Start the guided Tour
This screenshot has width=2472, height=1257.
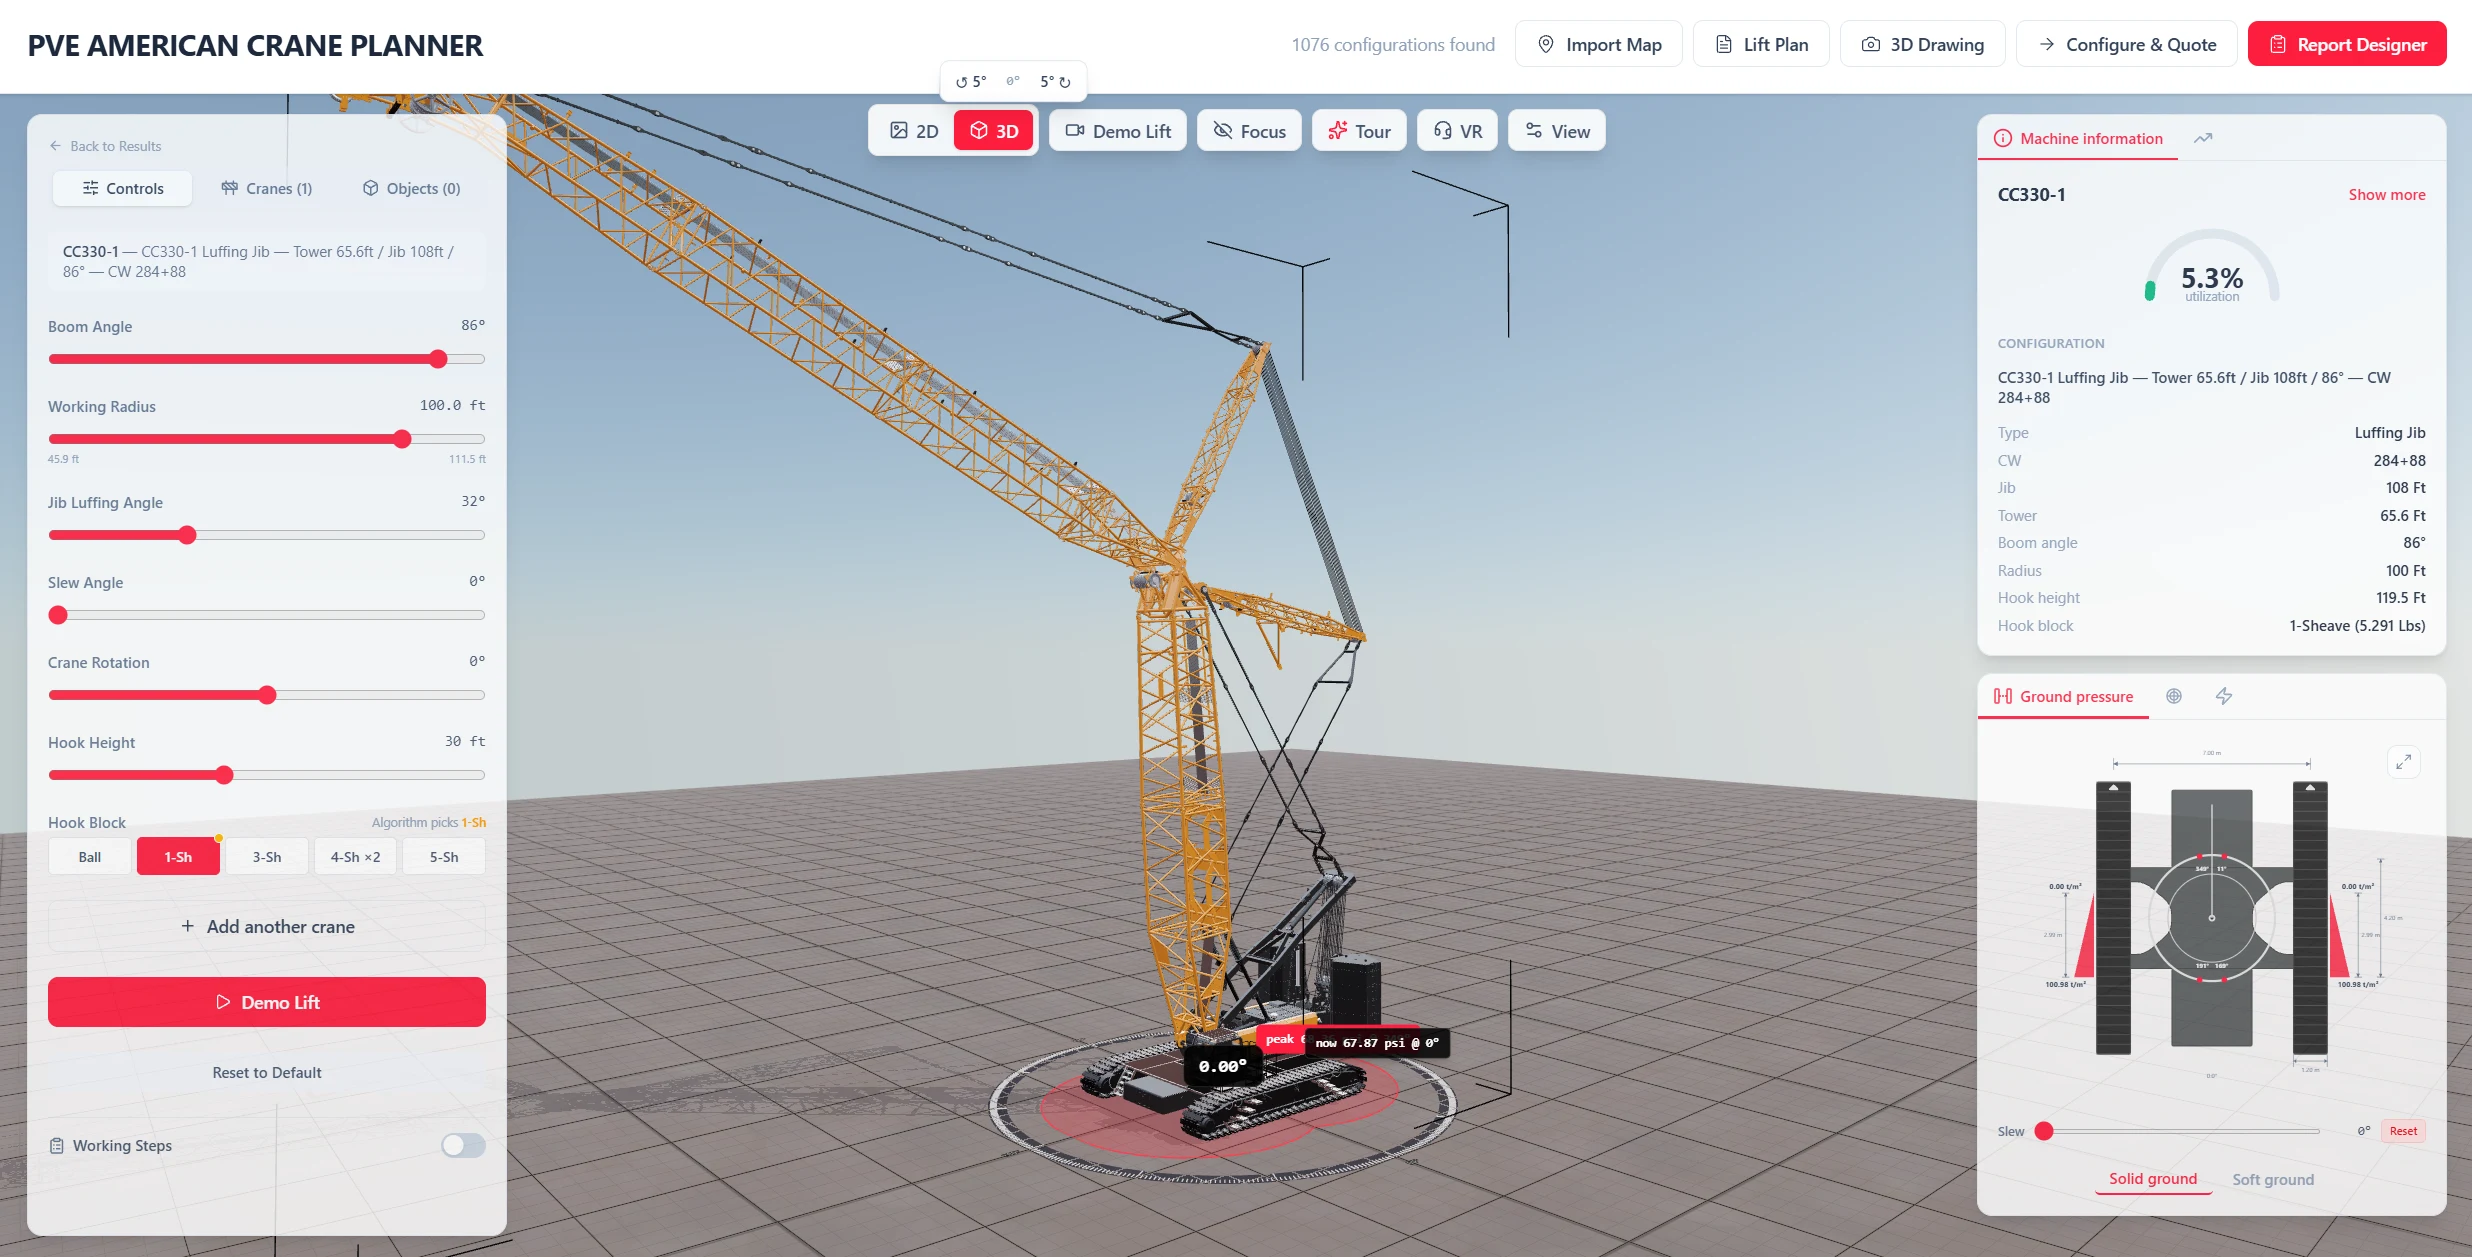point(1359,131)
